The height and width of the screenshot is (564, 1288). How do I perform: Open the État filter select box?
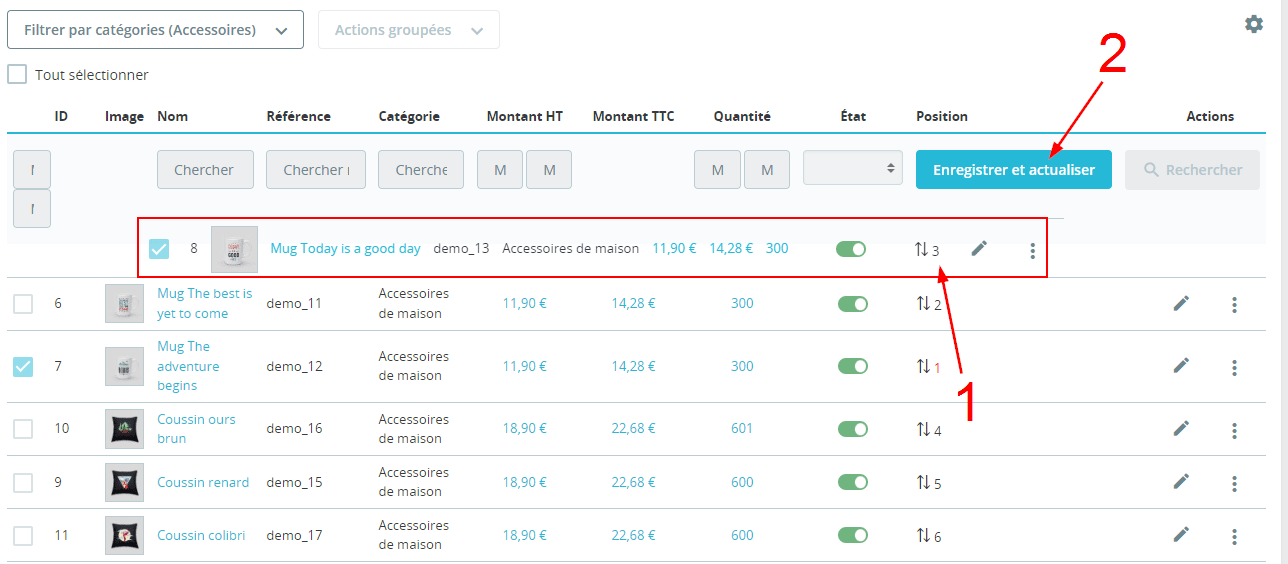(x=852, y=169)
